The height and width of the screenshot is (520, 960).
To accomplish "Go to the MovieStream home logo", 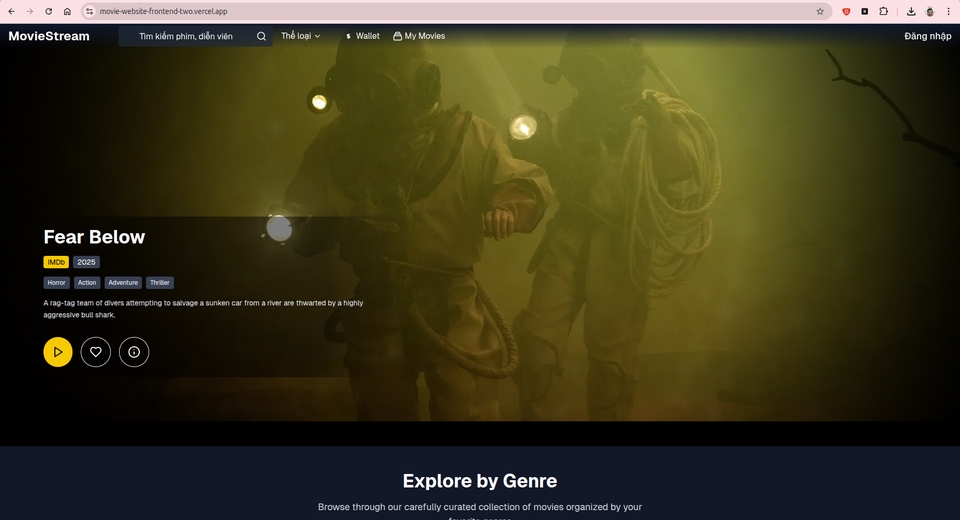I will 49,36.
